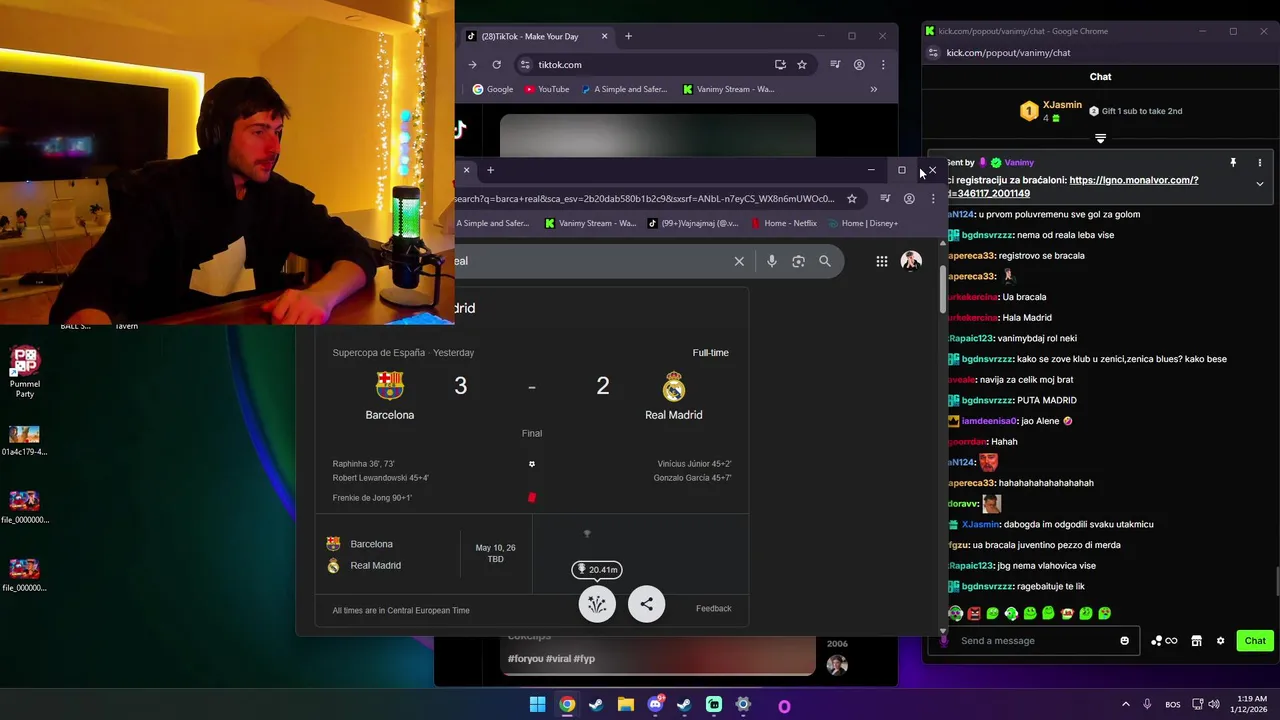Click the angry red emote in chat bar
The height and width of the screenshot is (720, 1280).
[x=974, y=613]
